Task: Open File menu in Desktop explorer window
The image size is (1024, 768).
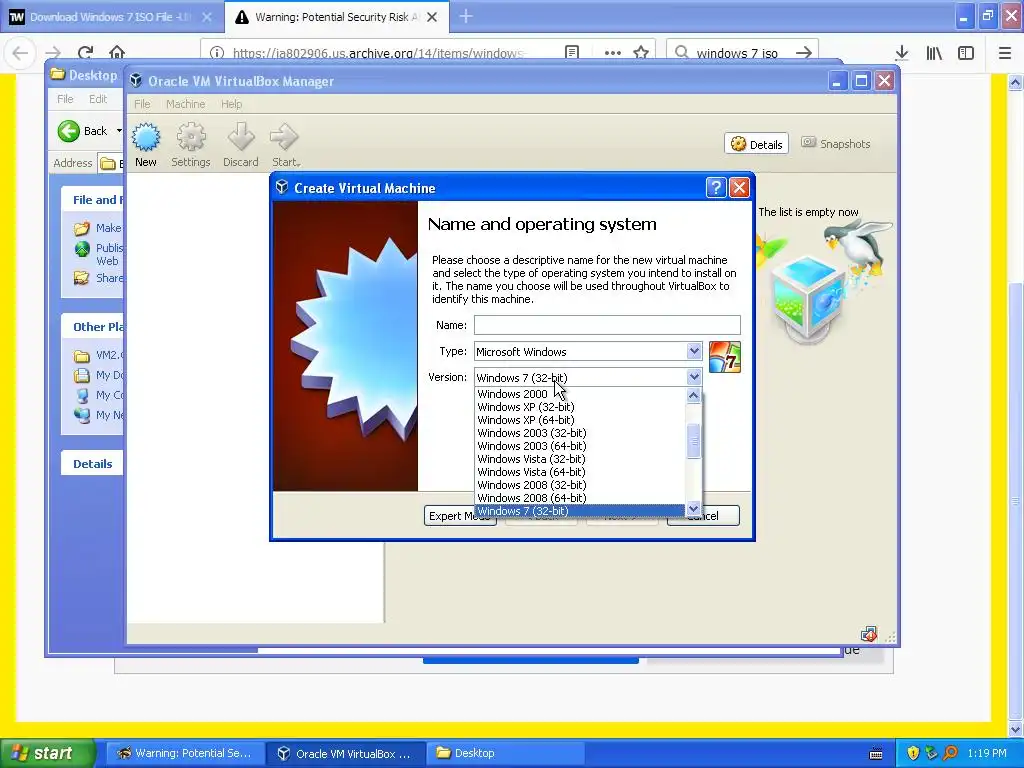Action: pos(65,99)
